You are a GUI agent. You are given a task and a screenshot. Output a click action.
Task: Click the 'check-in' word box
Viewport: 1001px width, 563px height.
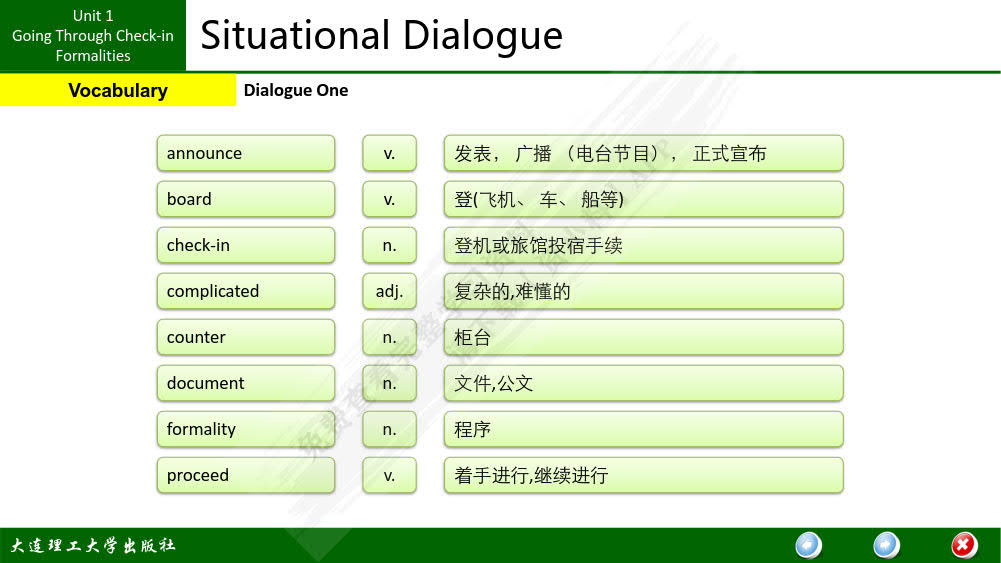(x=245, y=245)
